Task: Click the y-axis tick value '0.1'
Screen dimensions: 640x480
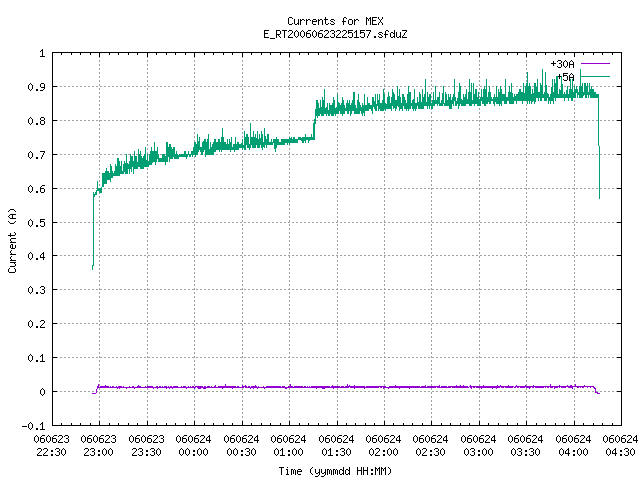Action: point(36,358)
